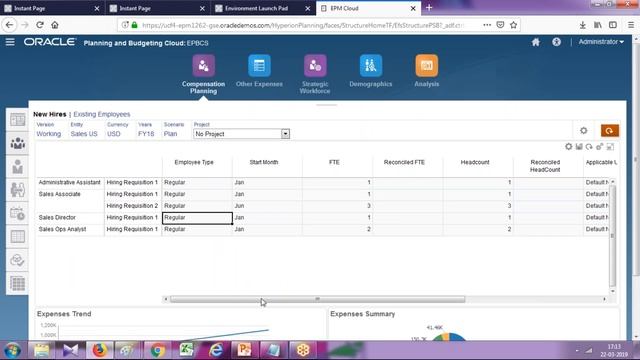Click the form refresh icon
The height and width of the screenshot is (360, 640).
(589, 147)
